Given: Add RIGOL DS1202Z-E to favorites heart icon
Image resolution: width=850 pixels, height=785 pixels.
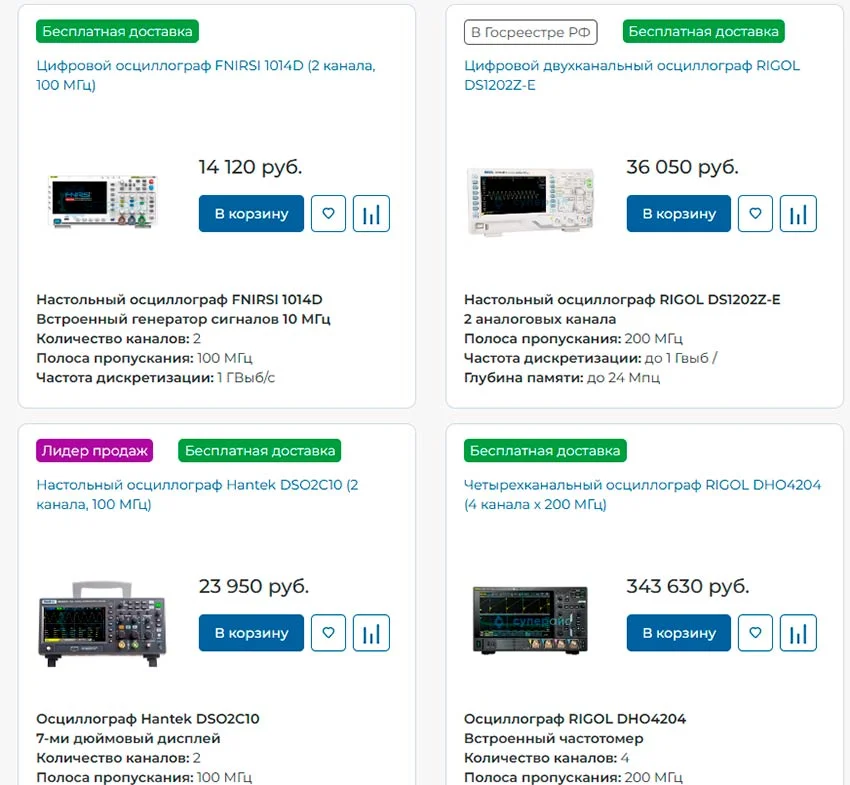Looking at the screenshot, I should pyautogui.click(x=755, y=214).
